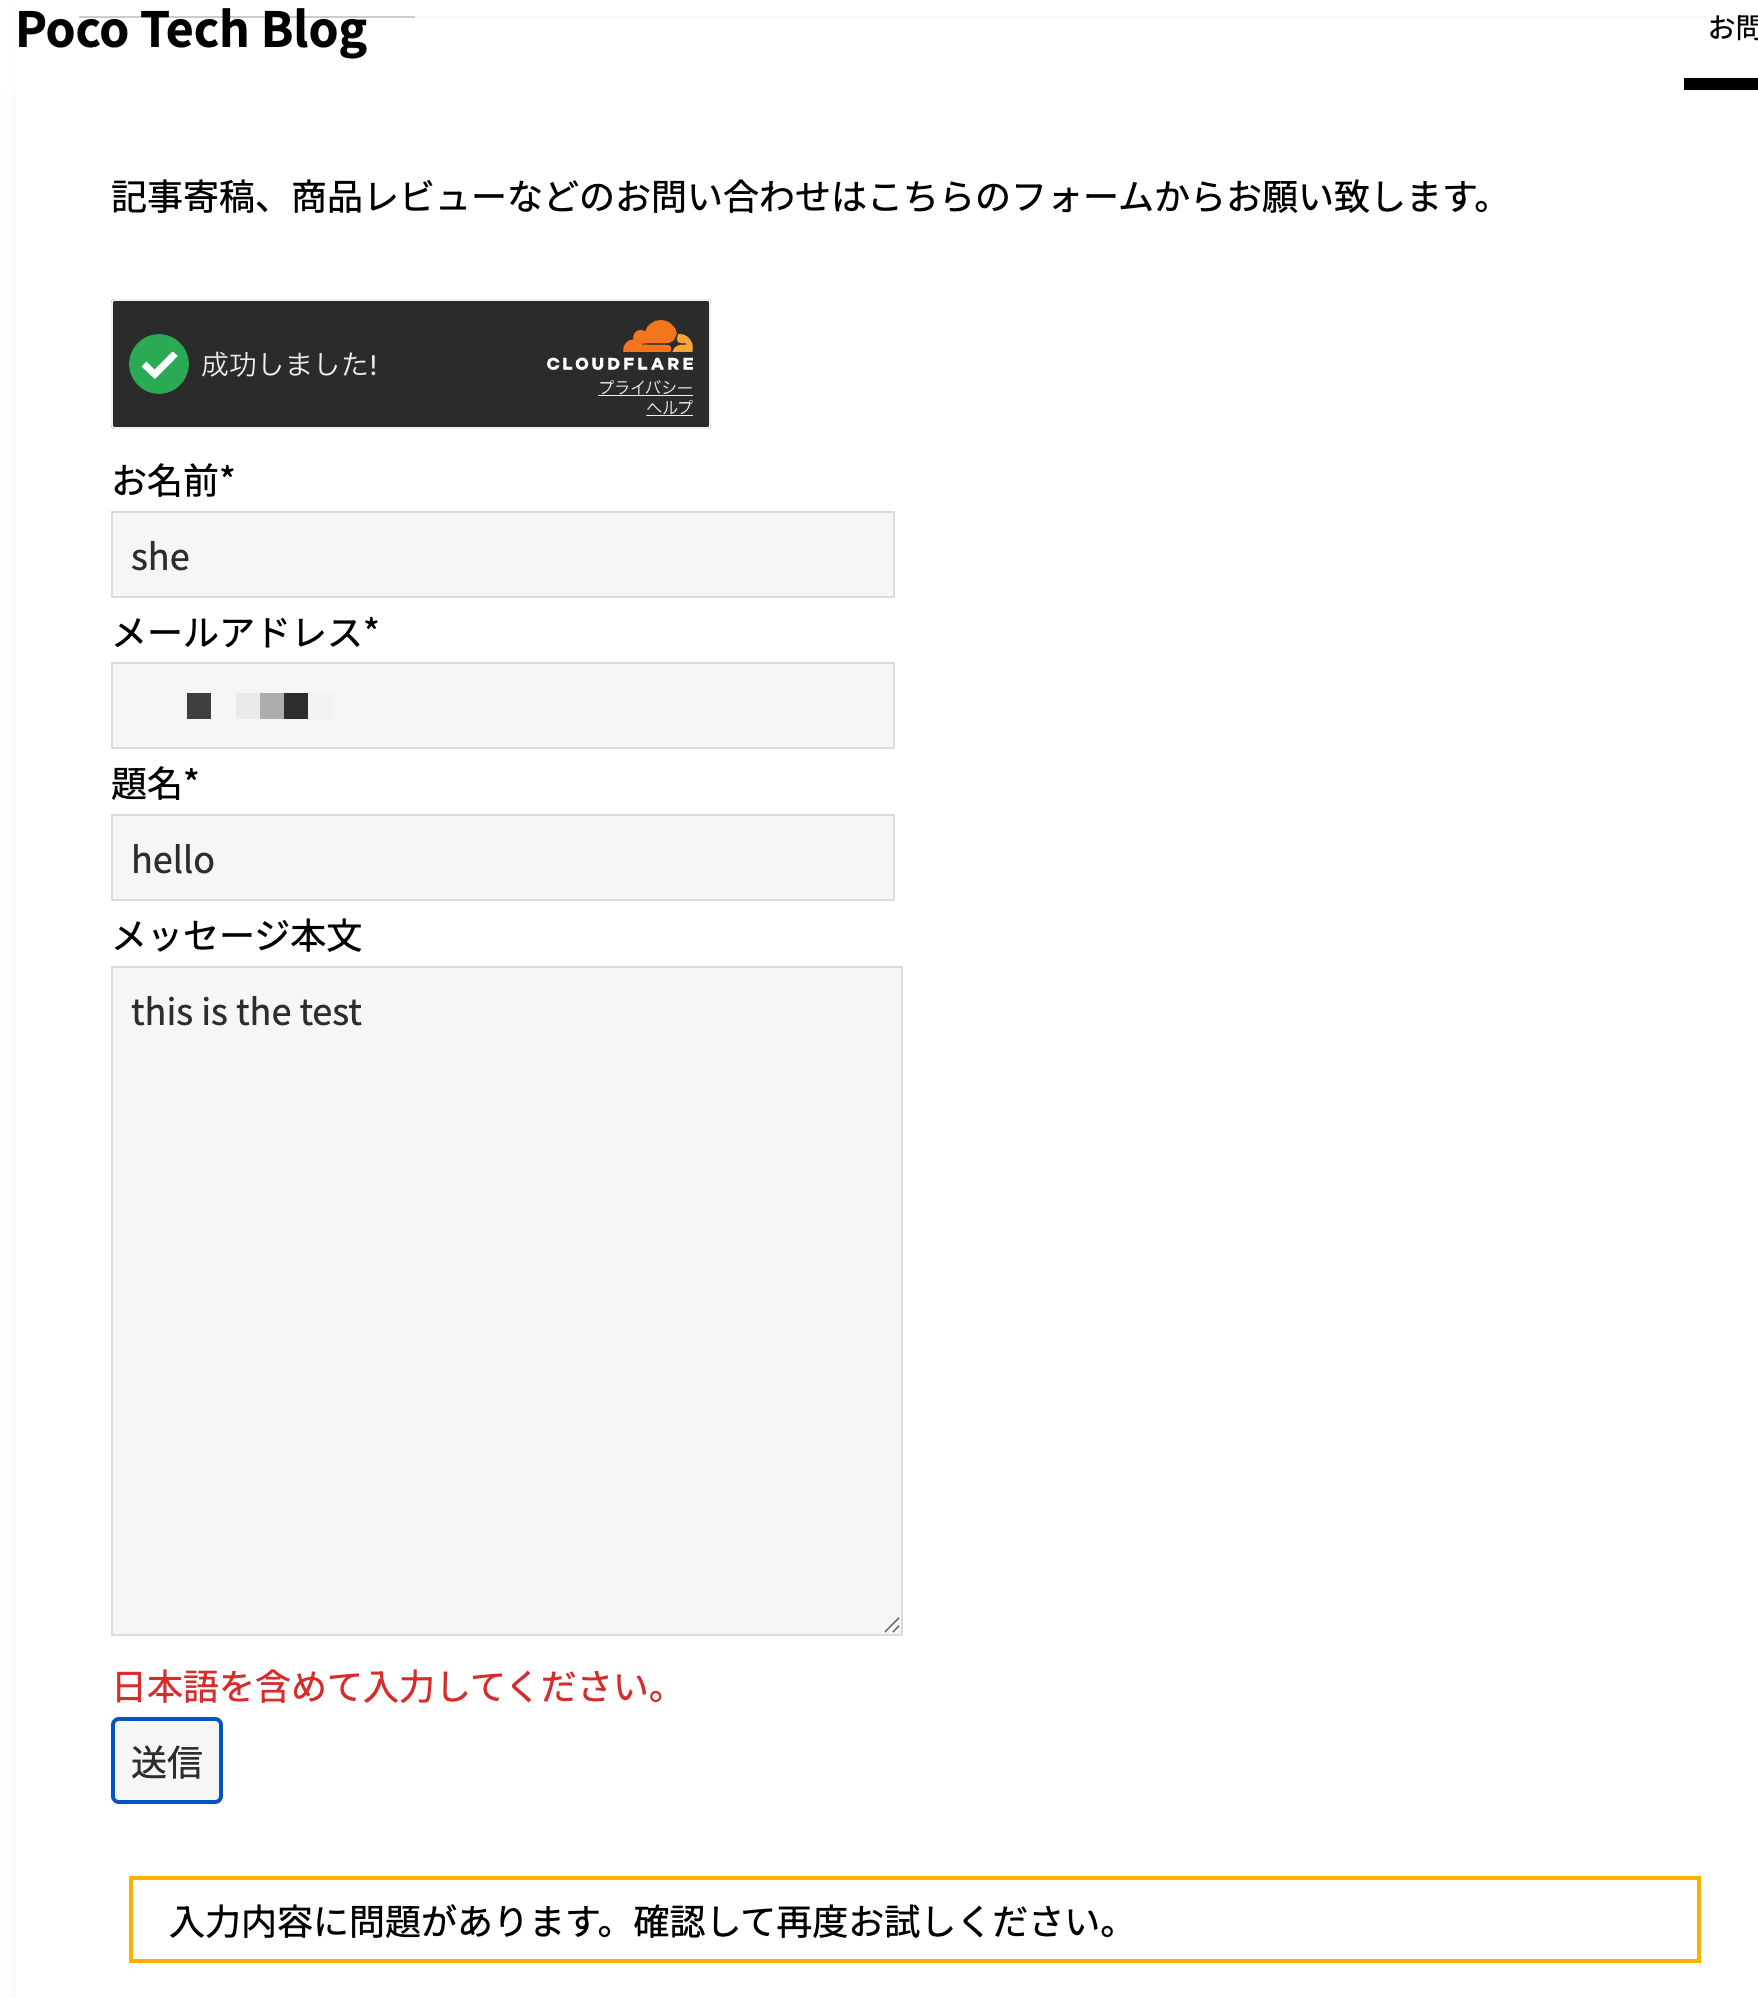Click the orange Cloudflare cloud logo
This screenshot has width=1758, height=1998.
click(x=658, y=336)
